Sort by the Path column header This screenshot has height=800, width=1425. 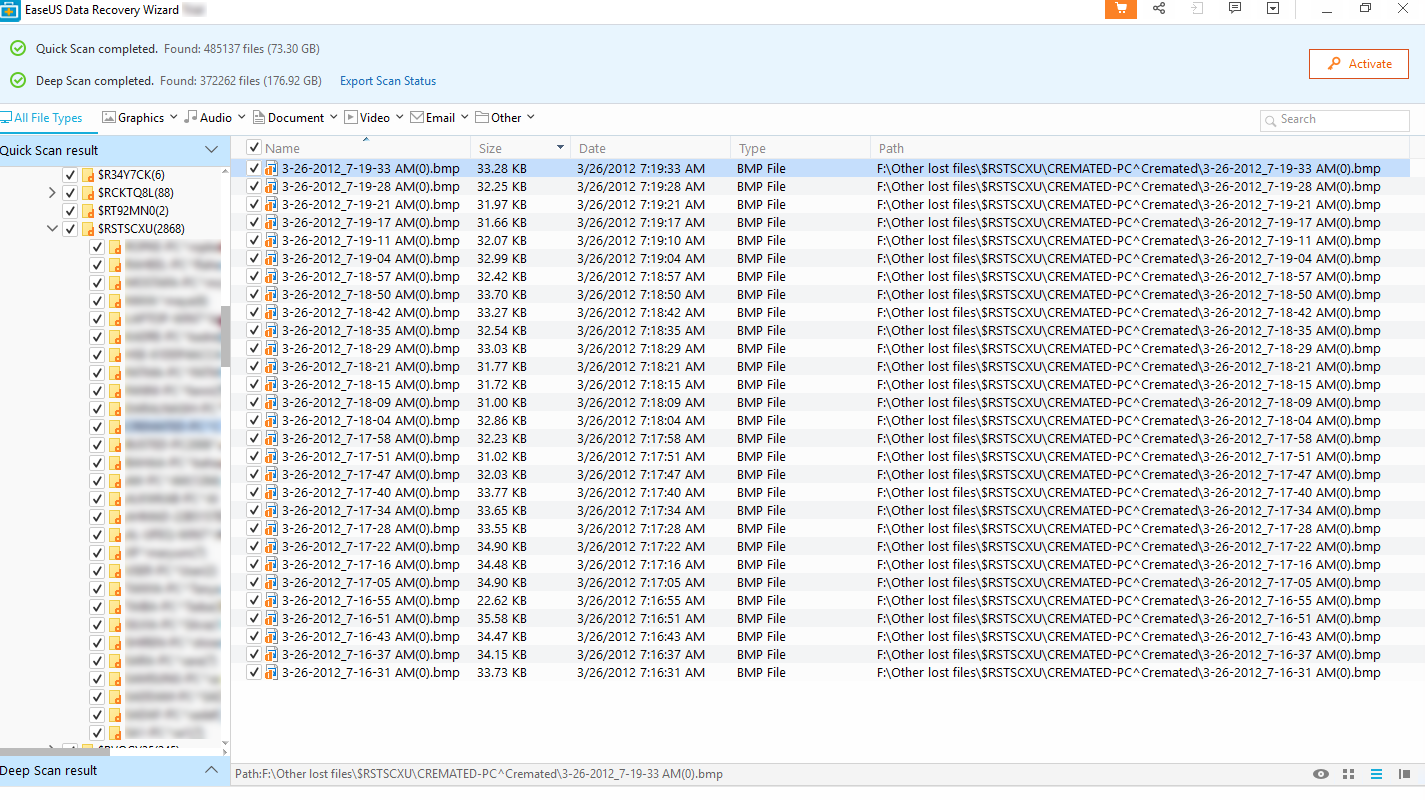pos(891,148)
